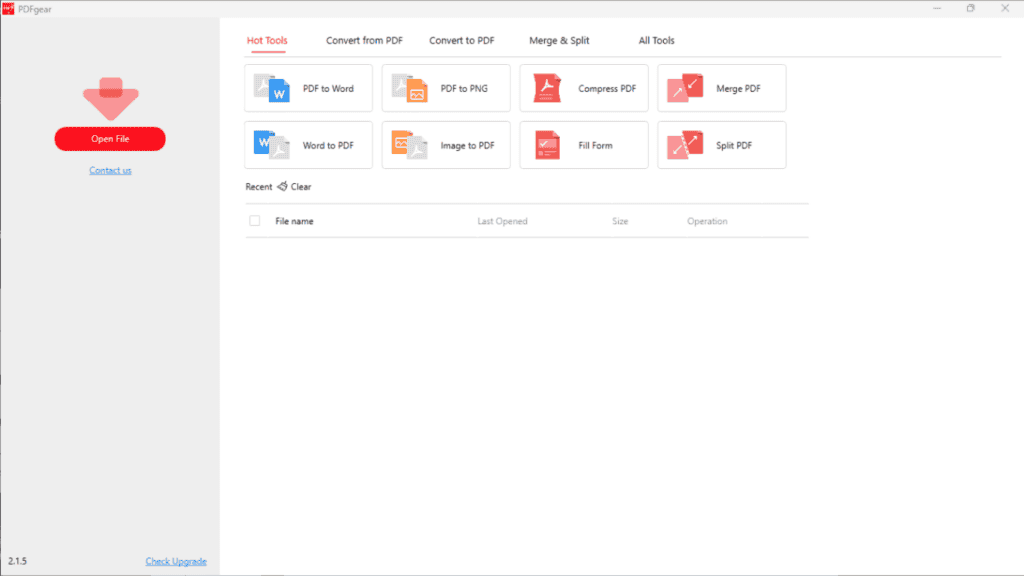Switch to the Hot Tools tab

coord(267,41)
